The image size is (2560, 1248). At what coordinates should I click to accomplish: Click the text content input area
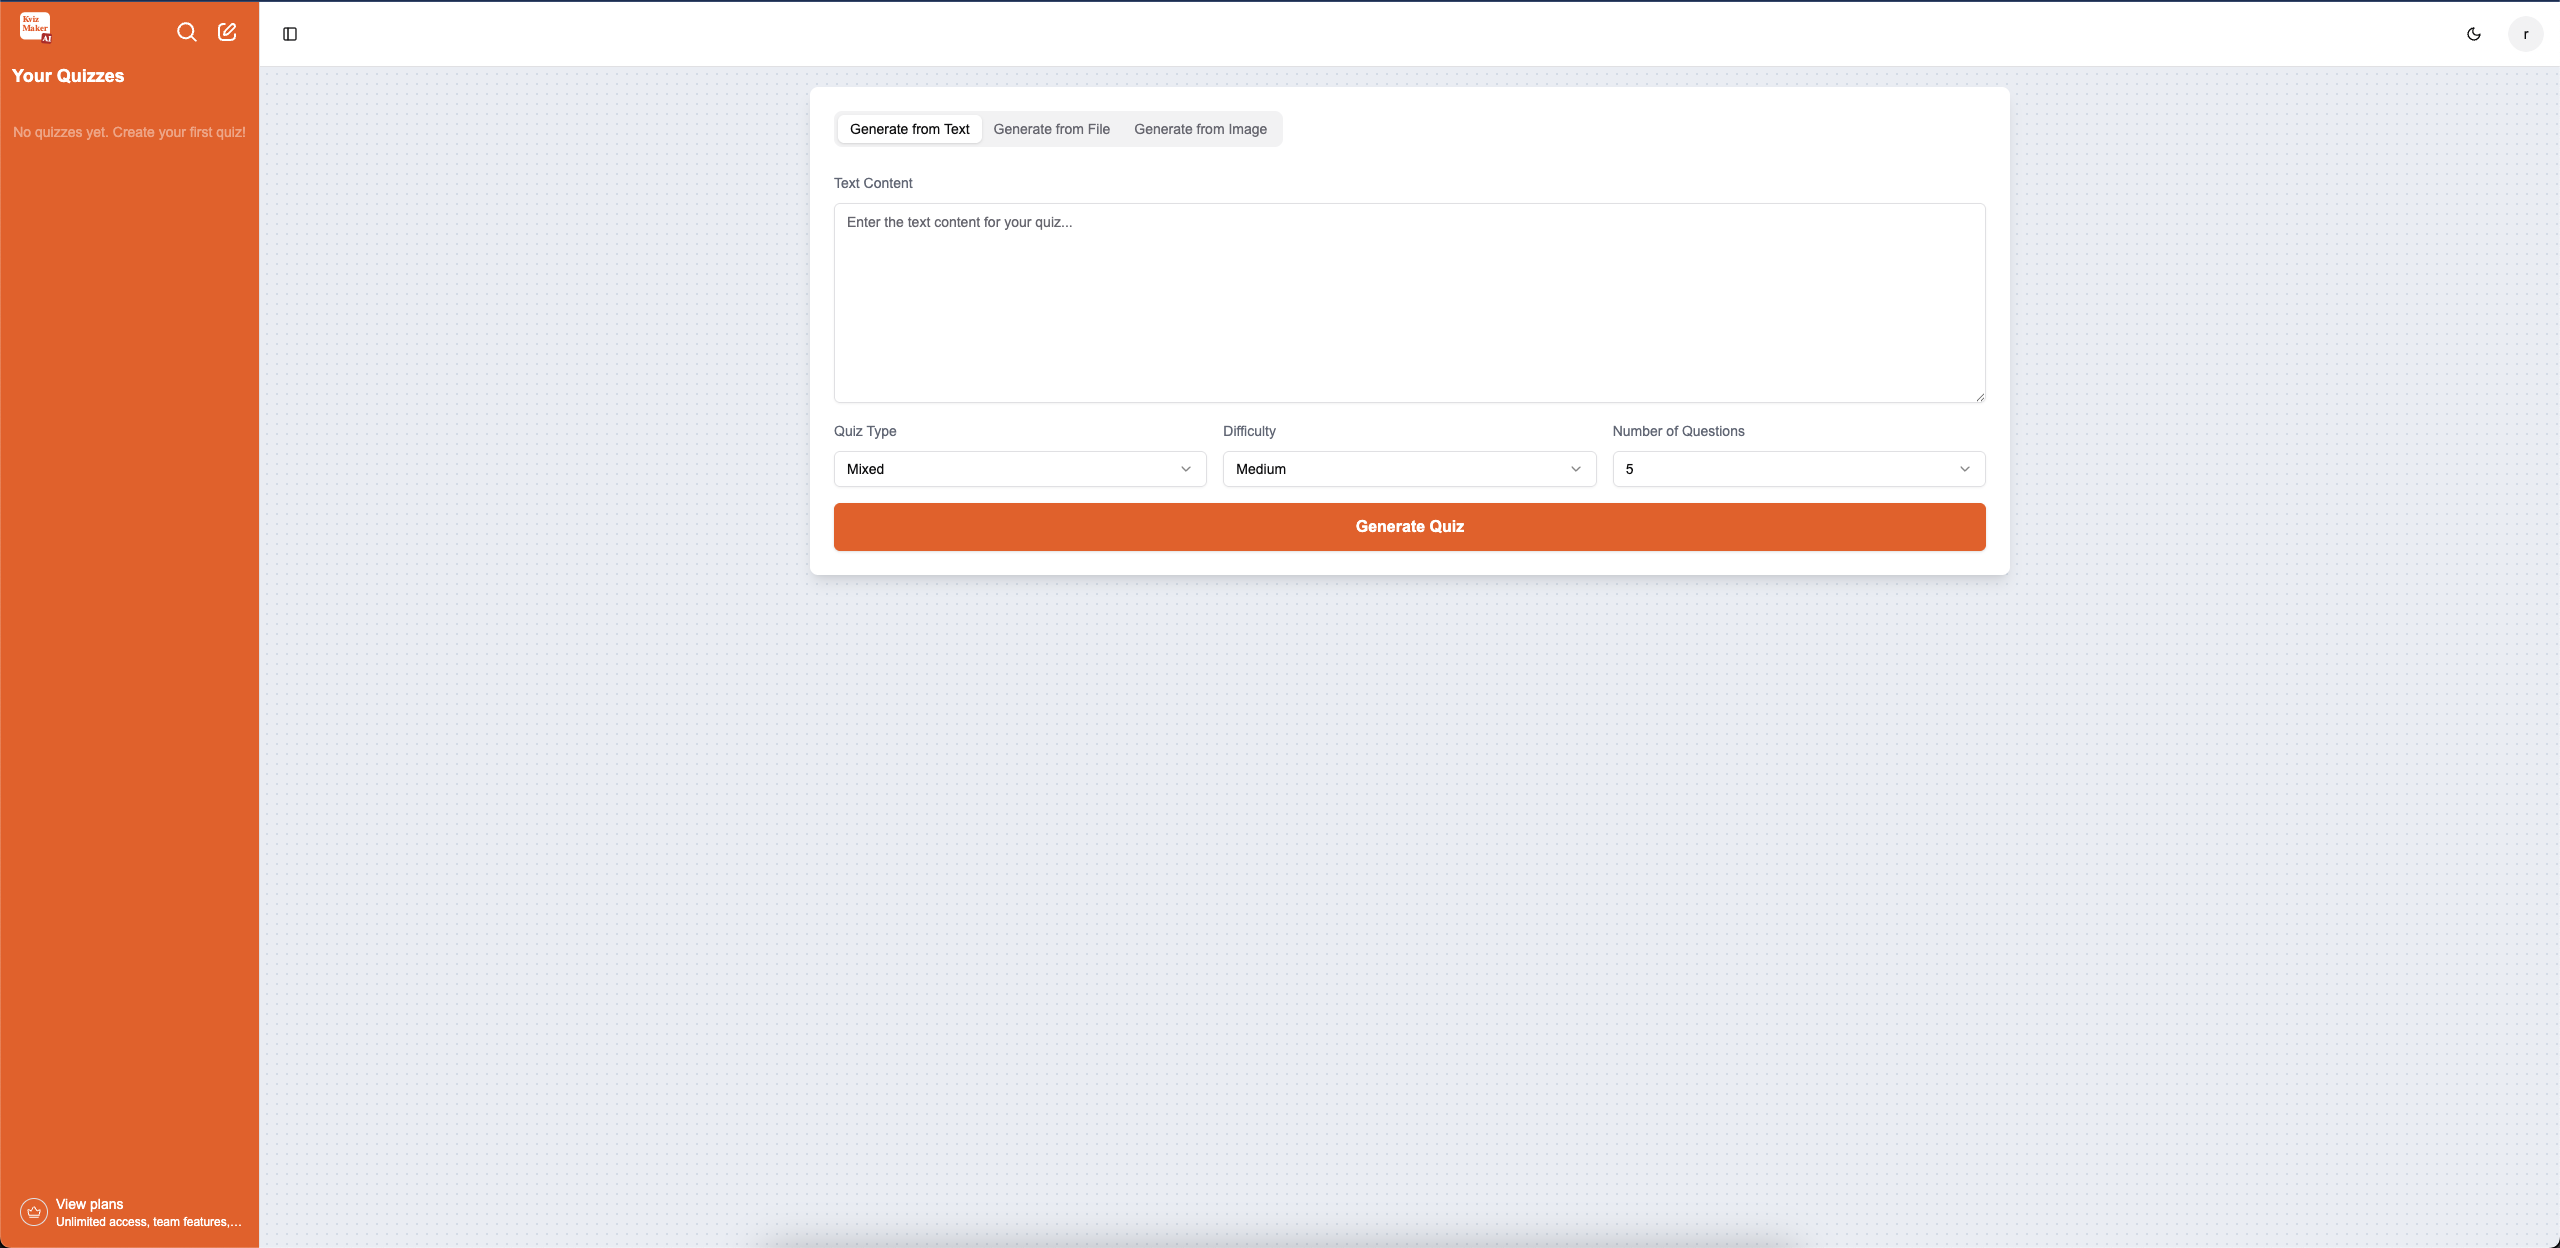tap(1408, 300)
